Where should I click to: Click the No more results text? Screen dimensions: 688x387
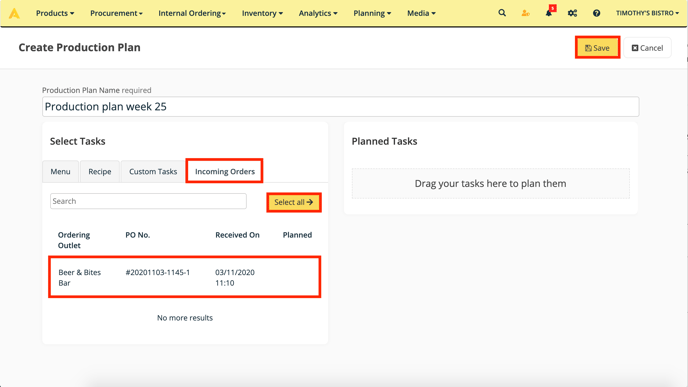pos(185,318)
